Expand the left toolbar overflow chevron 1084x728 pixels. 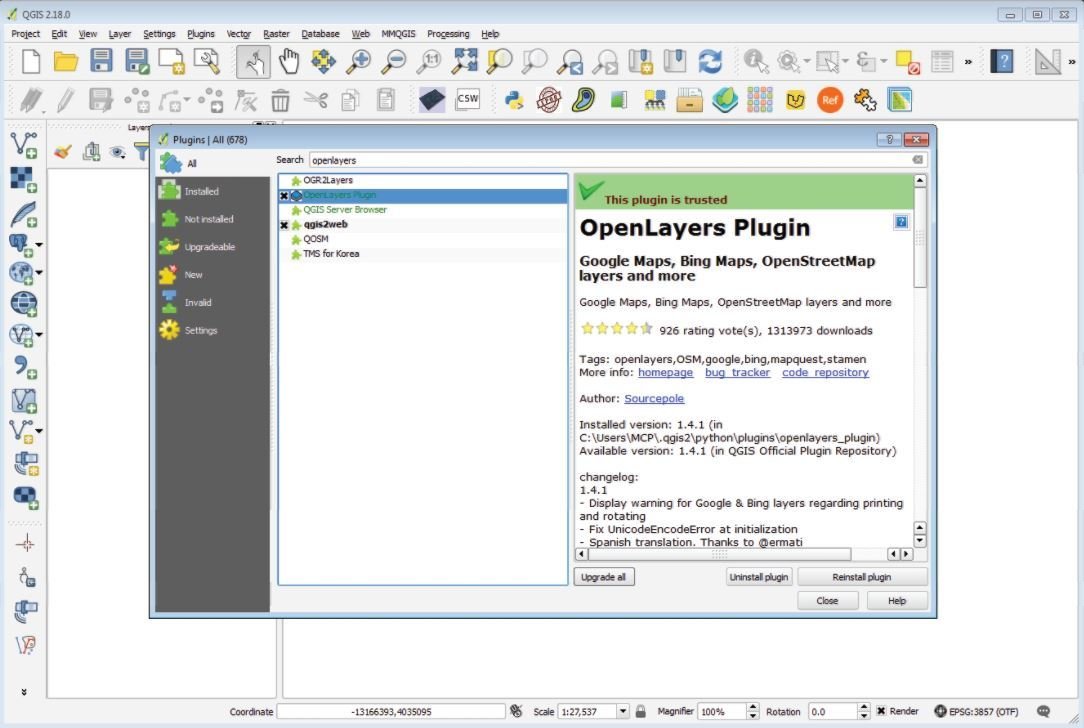24,691
